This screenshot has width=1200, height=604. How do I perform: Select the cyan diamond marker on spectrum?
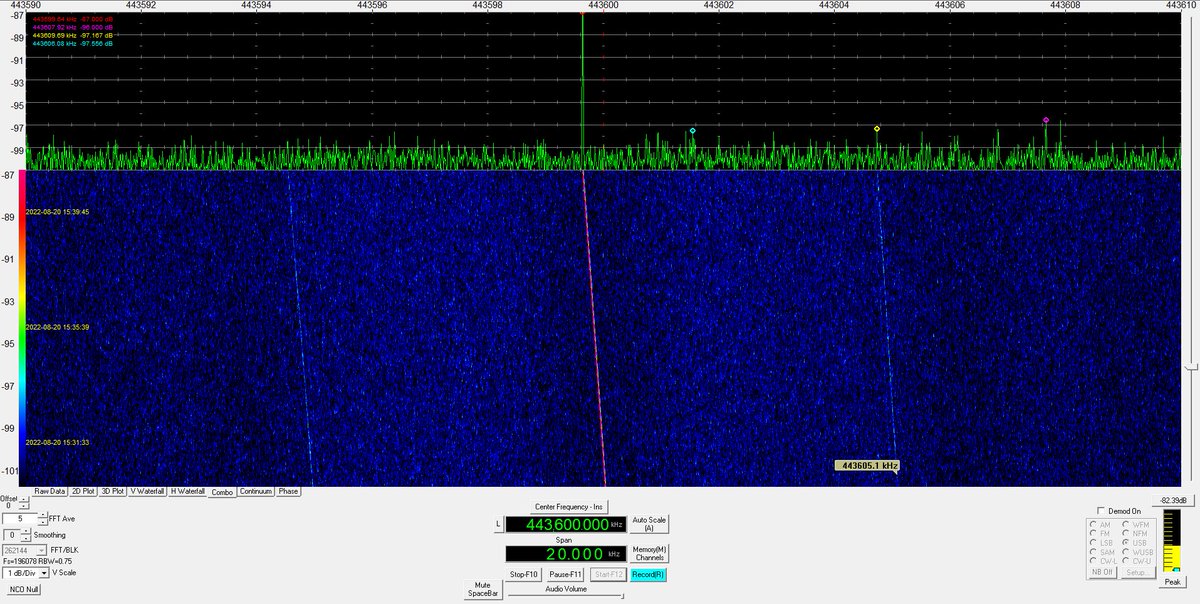coord(692,130)
